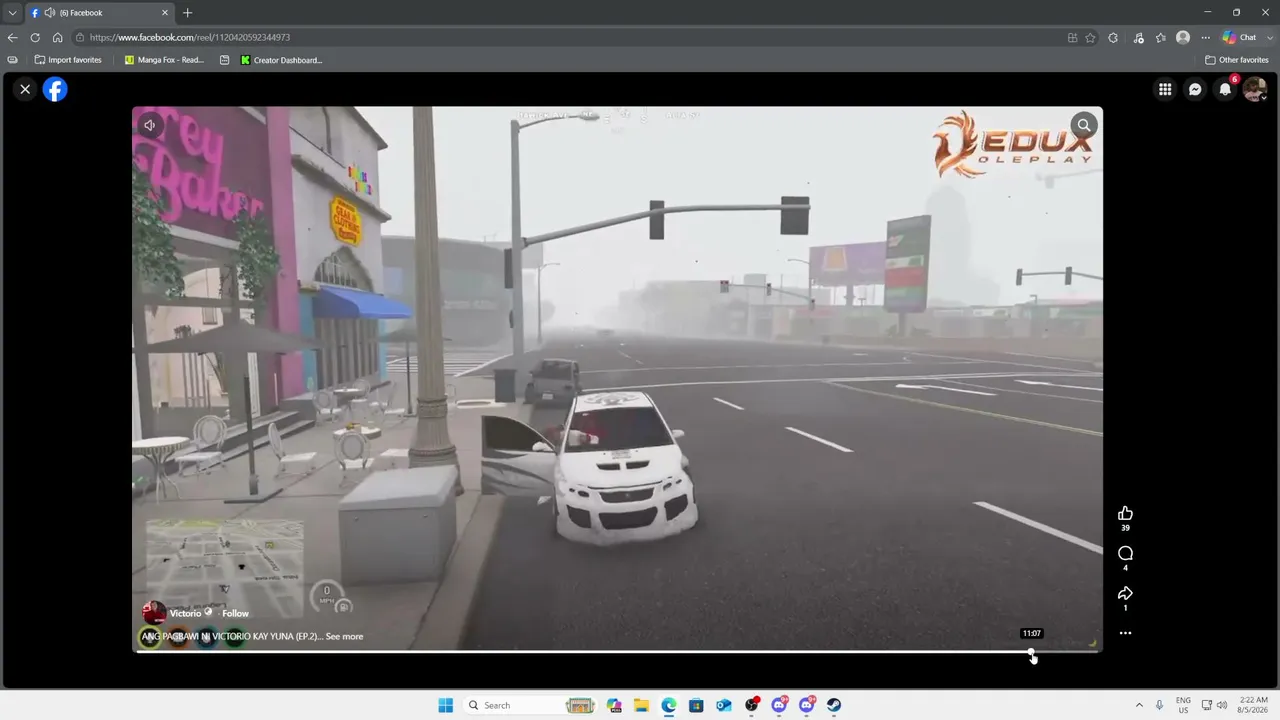Open the Creator Dashboard bookmark
This screenshot has width=1280, height=720.
pyautogui.click(x=281, y=60)
